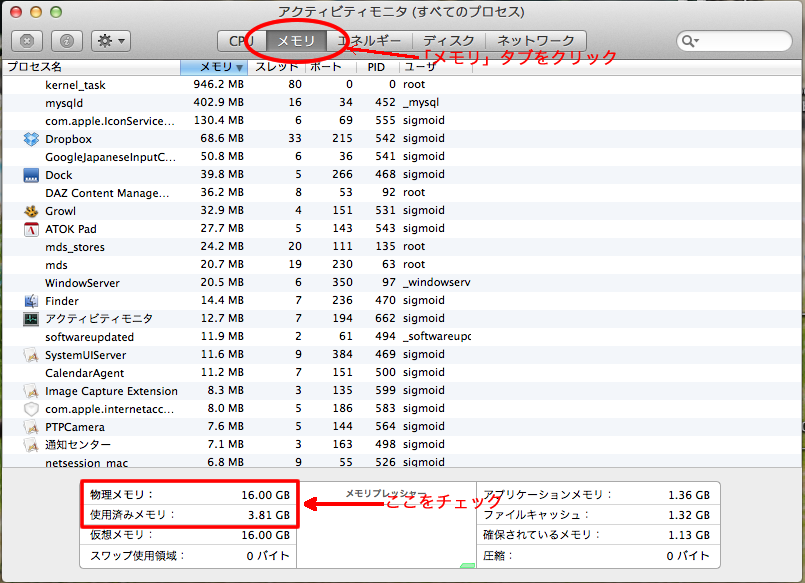Select the CalendarAgent process
Image resolution: width=805 pixels, height=583 pixels.
point(401,373)
